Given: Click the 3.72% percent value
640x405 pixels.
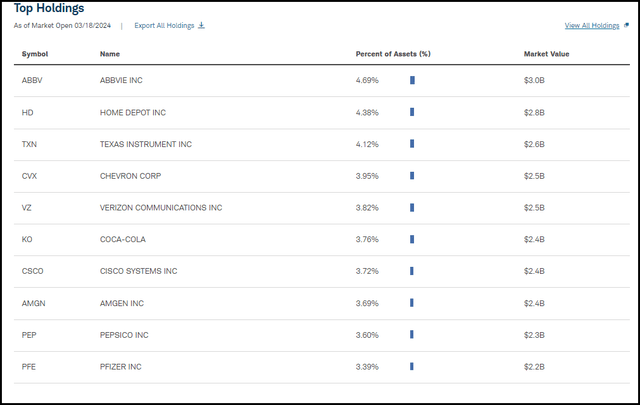Looking at the screenshot, I should pyautogui.click(x=367, y=271).
